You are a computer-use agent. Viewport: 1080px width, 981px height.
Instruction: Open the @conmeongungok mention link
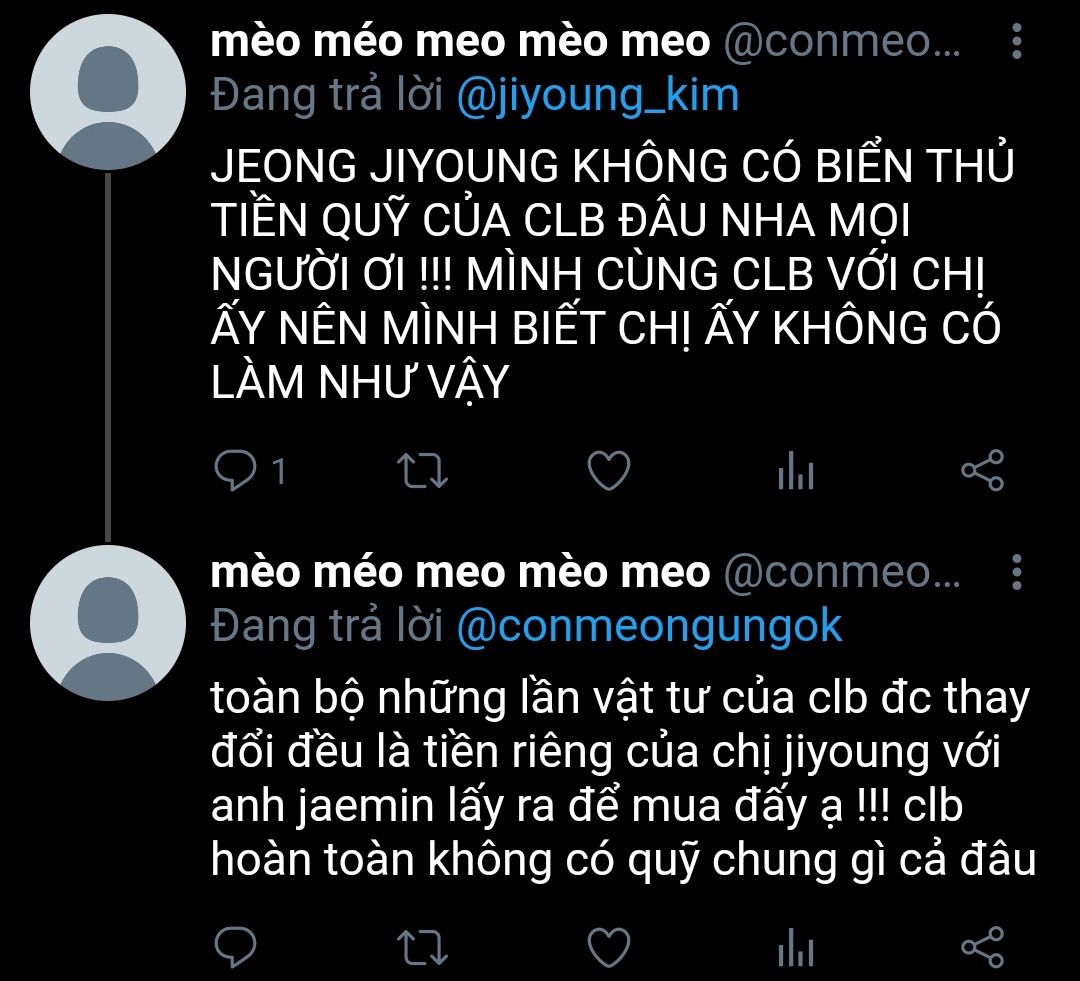point(650,626)
